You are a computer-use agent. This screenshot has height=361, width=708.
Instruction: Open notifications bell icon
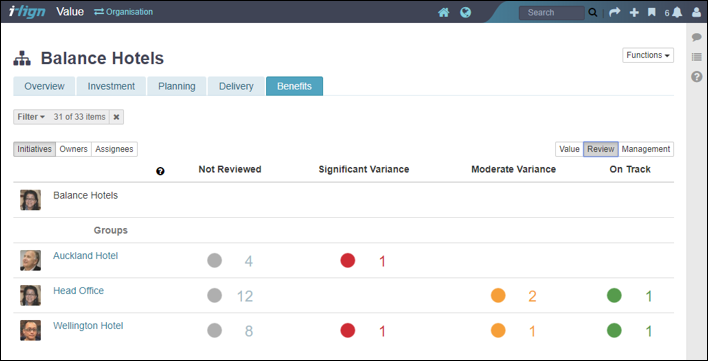click(677, 13)
